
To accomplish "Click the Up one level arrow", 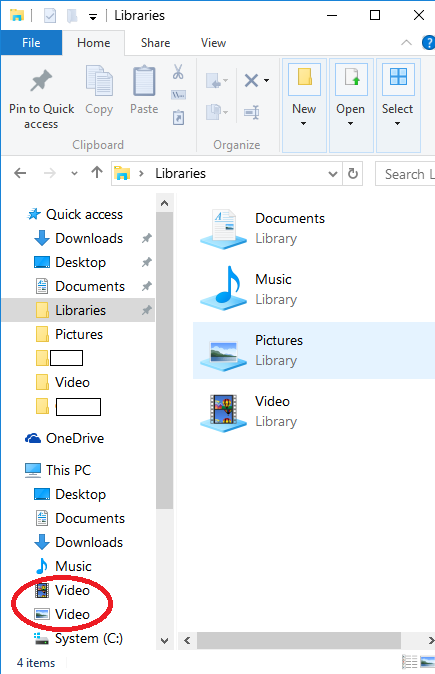I will pyautogui.click(x=97, y=173).
